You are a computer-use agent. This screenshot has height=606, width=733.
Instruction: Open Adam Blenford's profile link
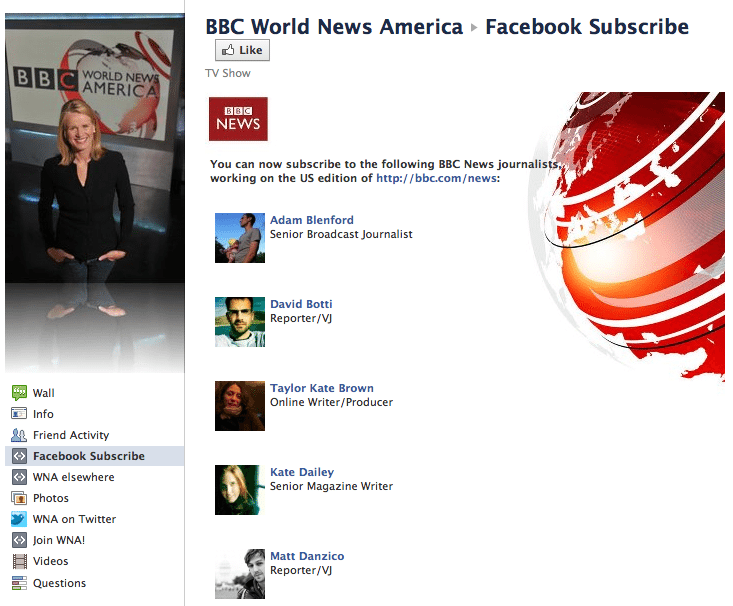[312, 220]
